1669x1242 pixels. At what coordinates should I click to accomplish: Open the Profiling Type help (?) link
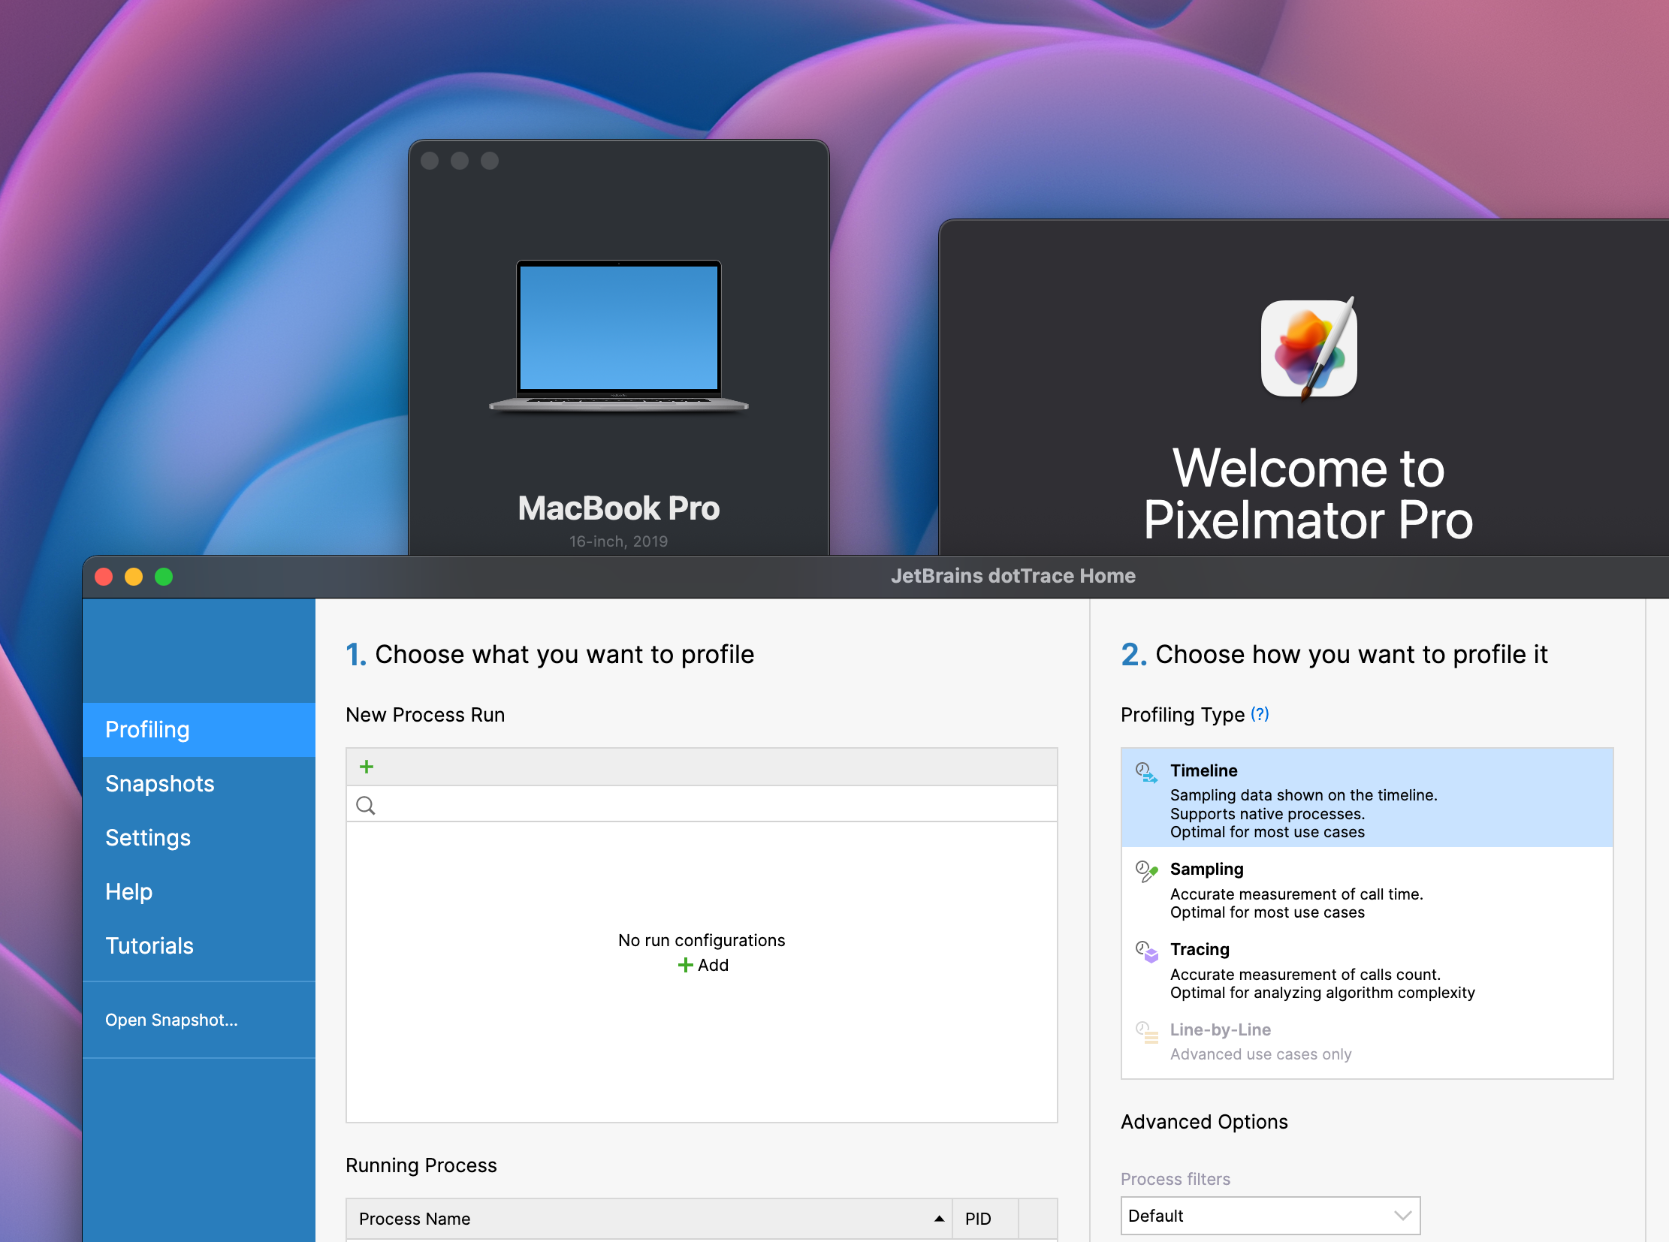click(1260, 714)
